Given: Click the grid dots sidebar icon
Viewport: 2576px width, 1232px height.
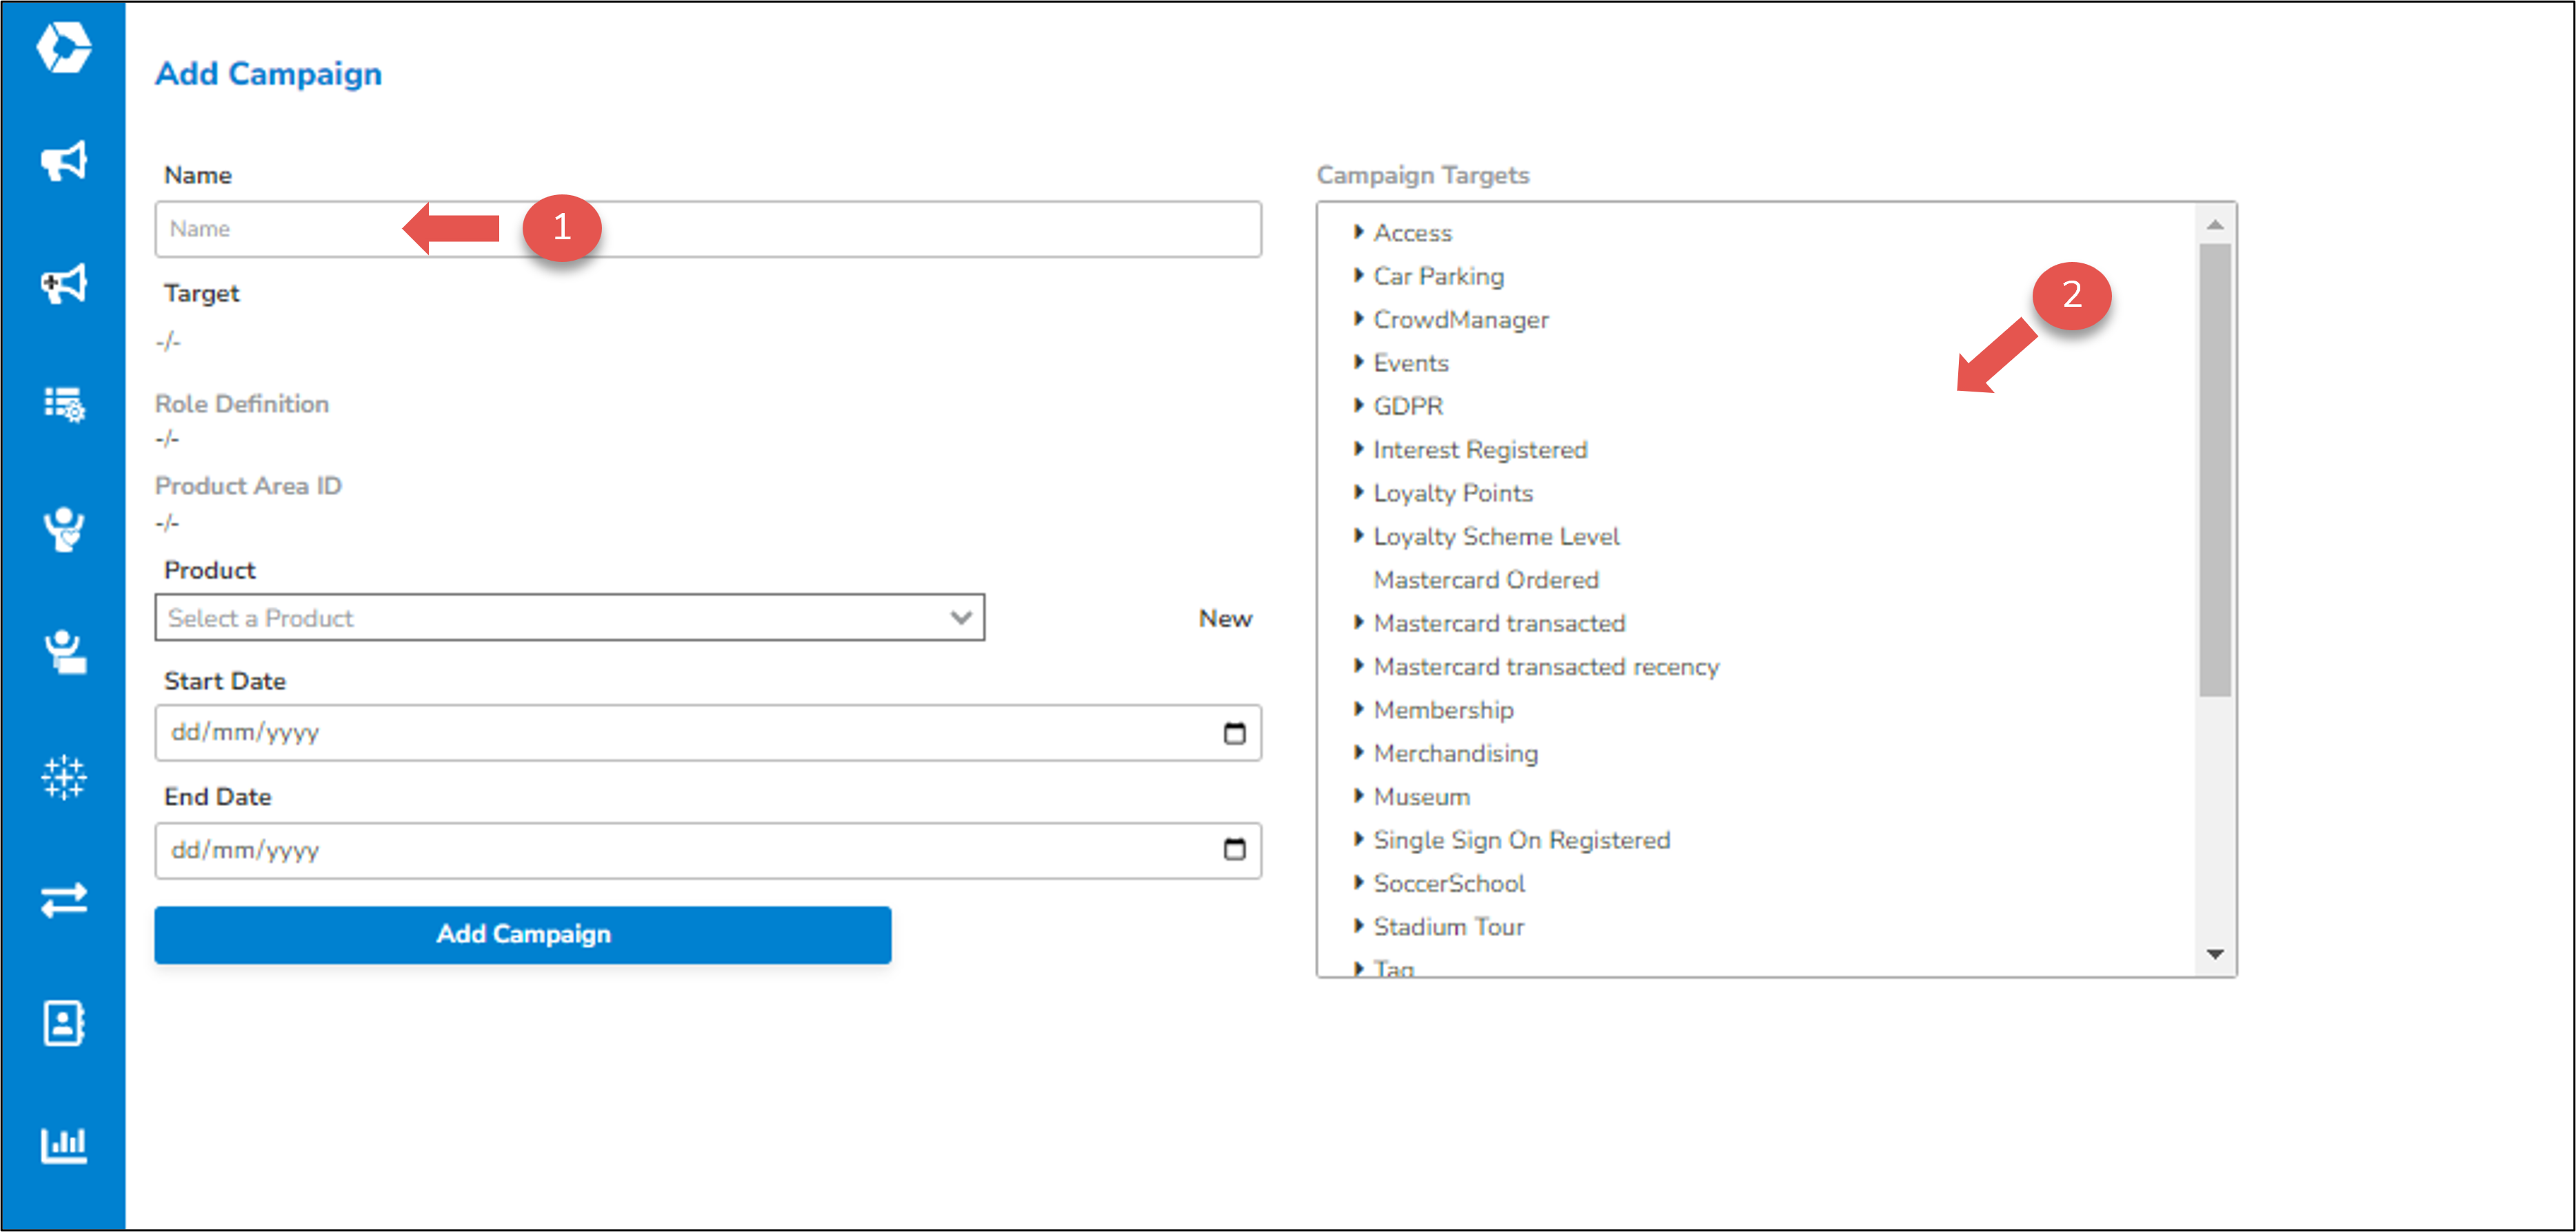Looking at the screenshot, I should point(64,776).
